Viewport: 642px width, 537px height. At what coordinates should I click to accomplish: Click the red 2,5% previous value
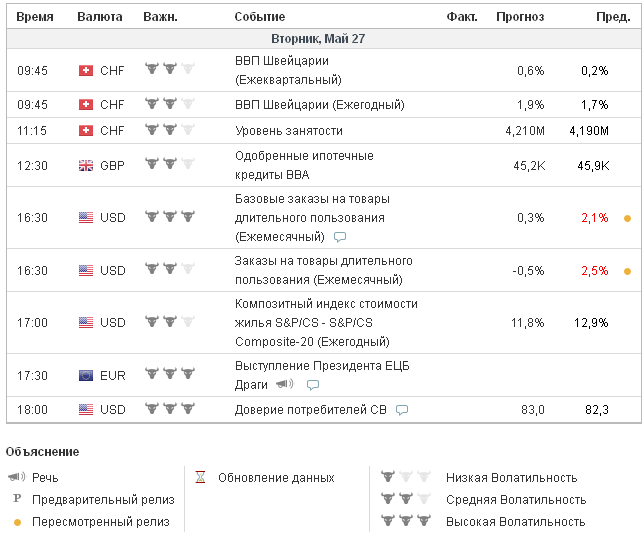tap(594, 271)
